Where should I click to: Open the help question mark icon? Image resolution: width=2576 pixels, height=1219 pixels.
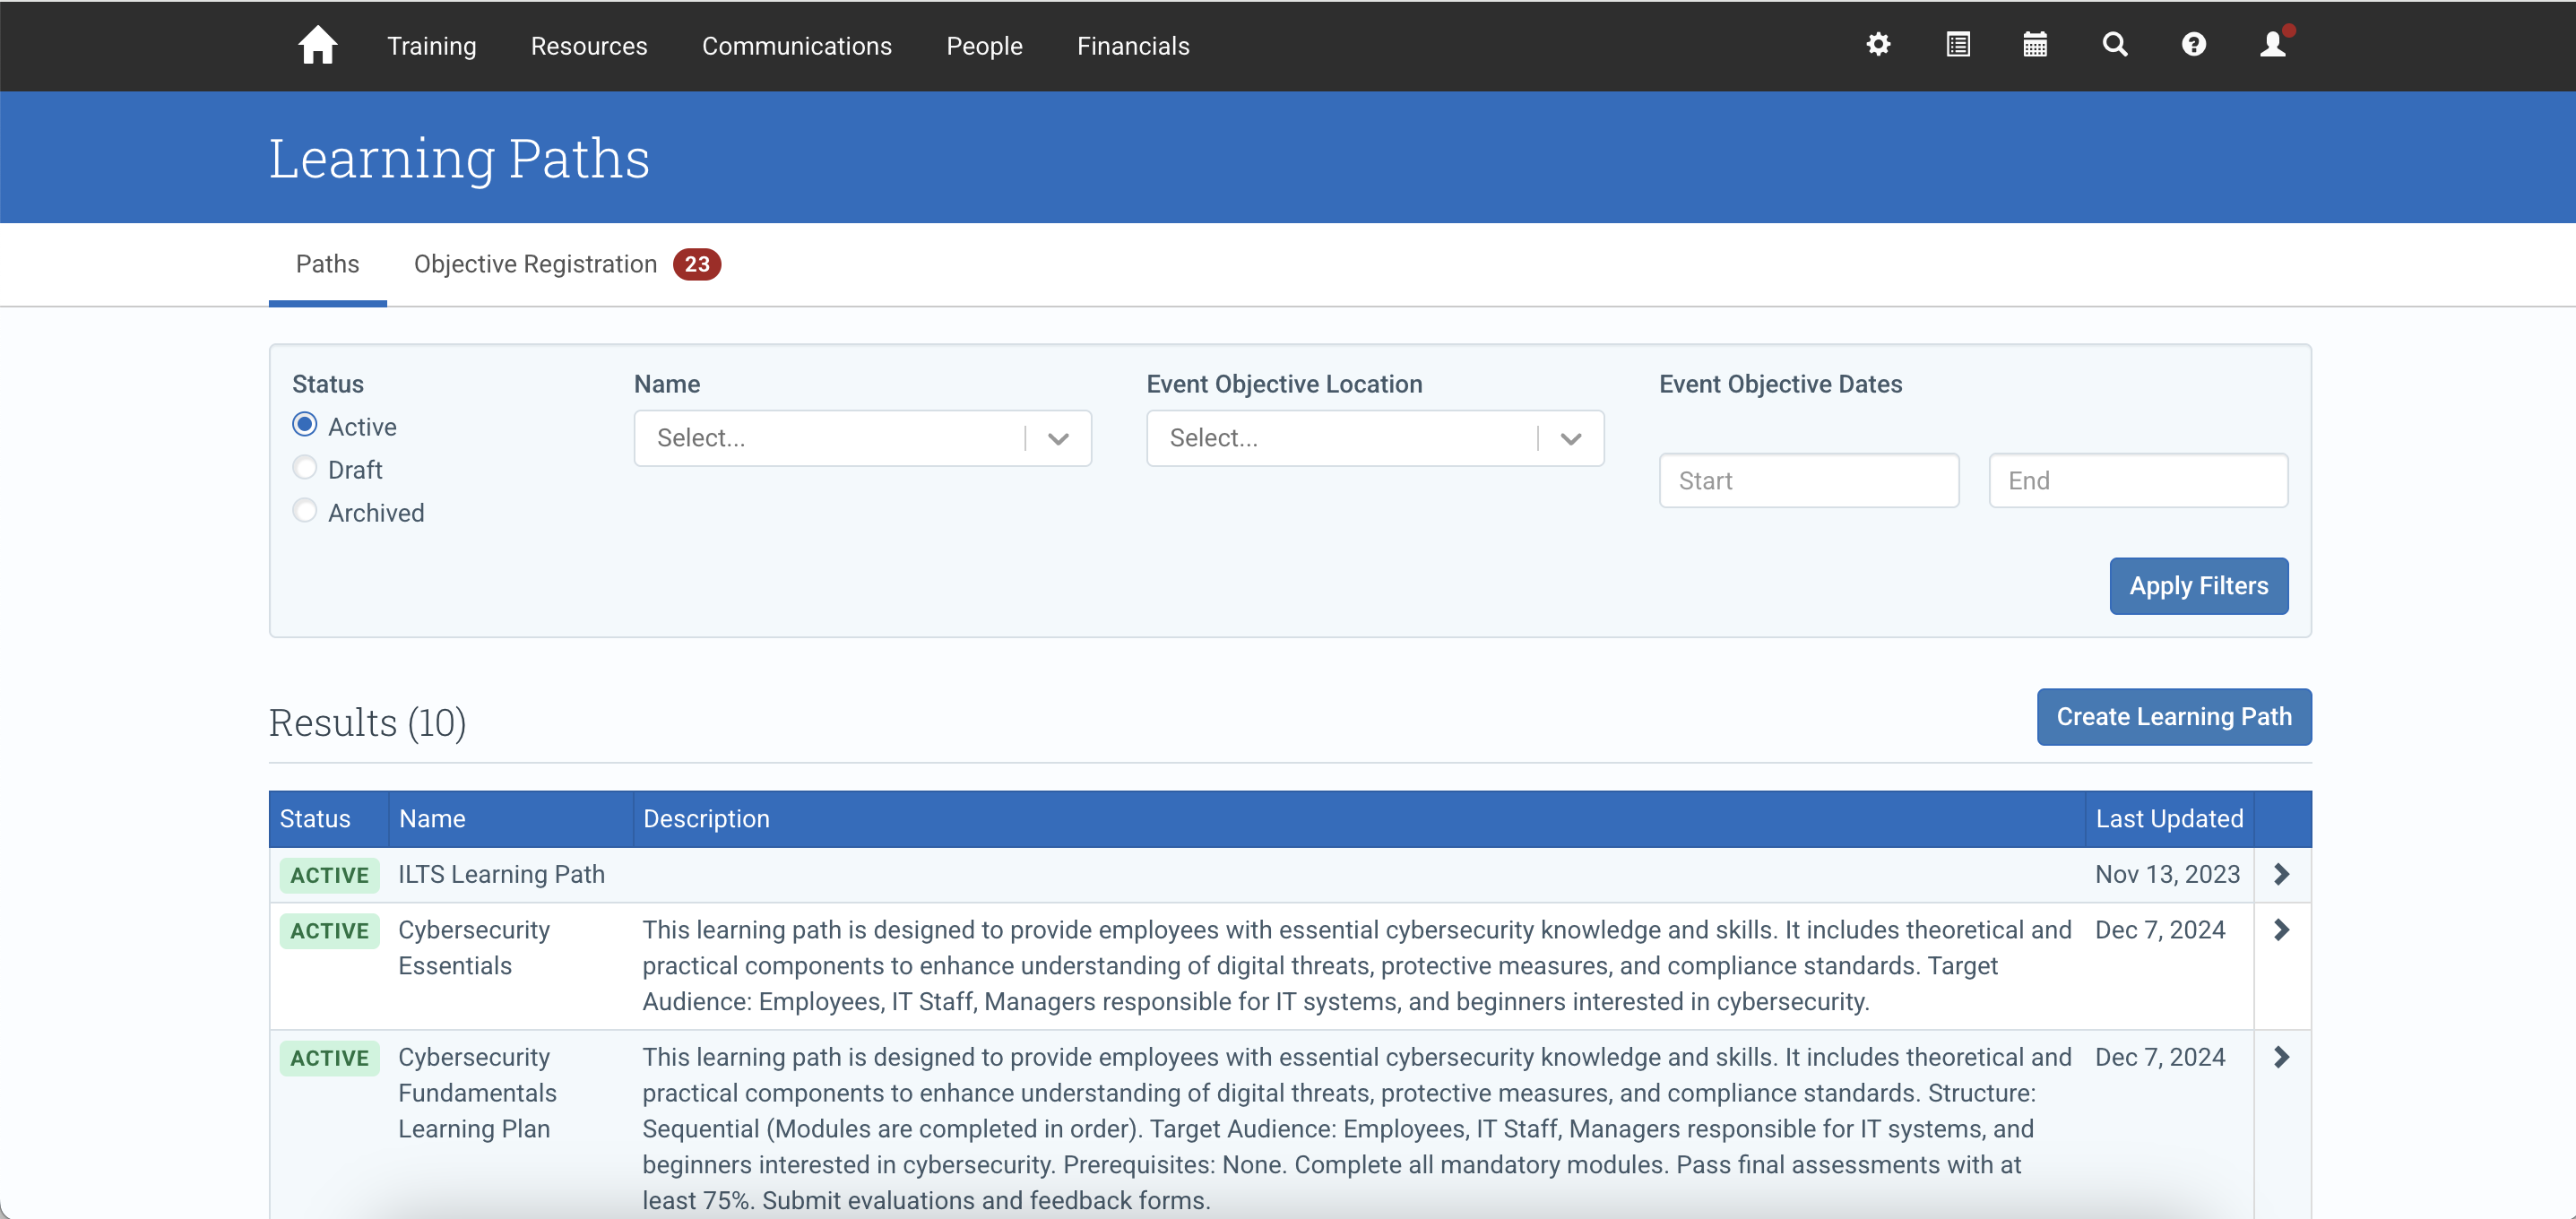pyautogui.click(x=2193, y=45)
